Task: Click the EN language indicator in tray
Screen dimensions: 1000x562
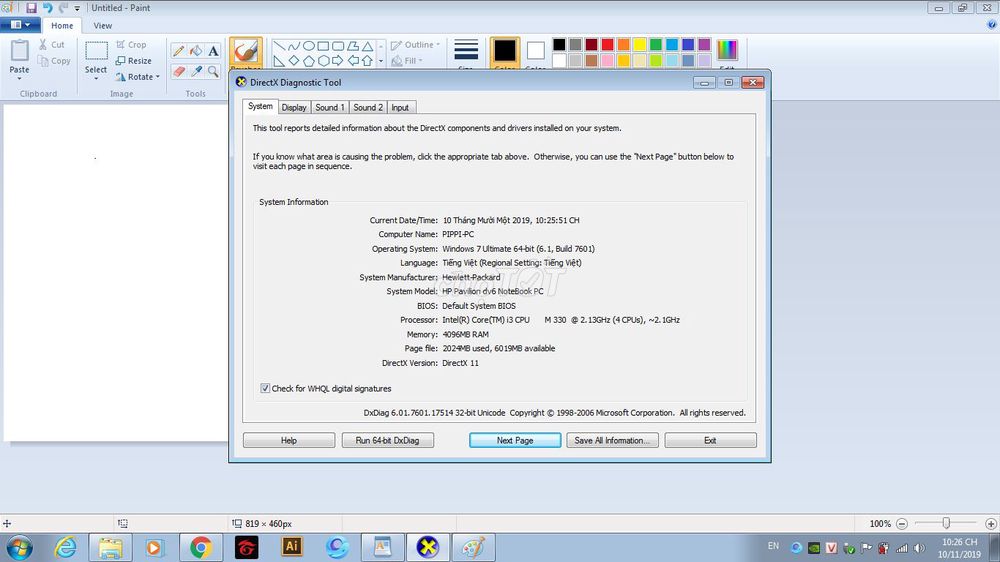Action: pyautogui.click(x=773, y=546)
